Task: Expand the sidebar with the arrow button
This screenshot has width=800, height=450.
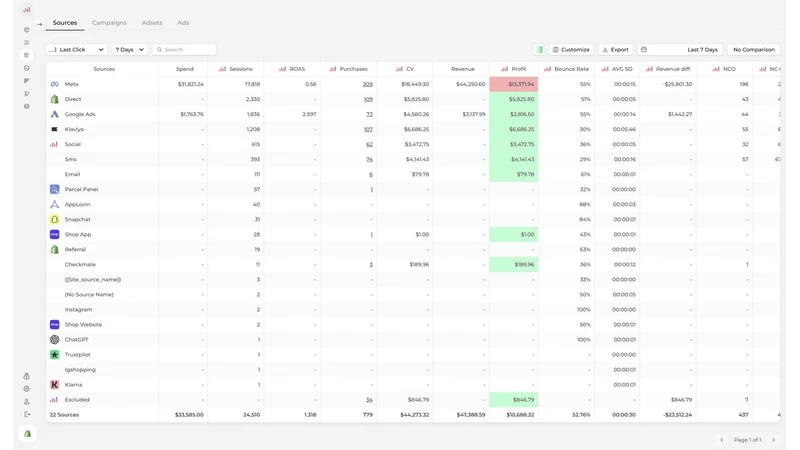Action: 39,24
